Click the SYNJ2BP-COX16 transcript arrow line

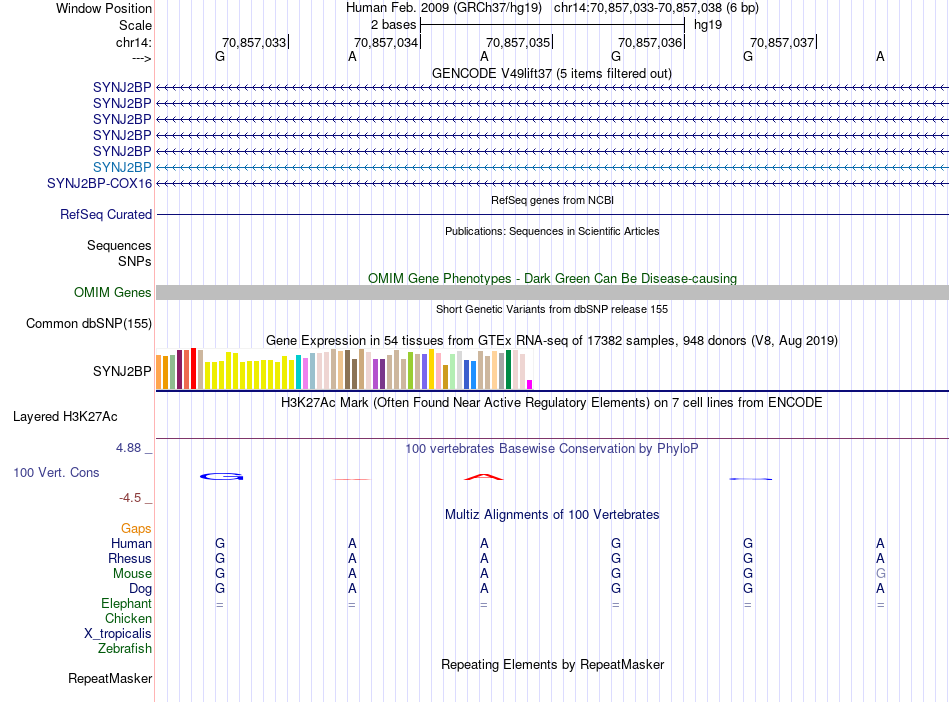552,183
